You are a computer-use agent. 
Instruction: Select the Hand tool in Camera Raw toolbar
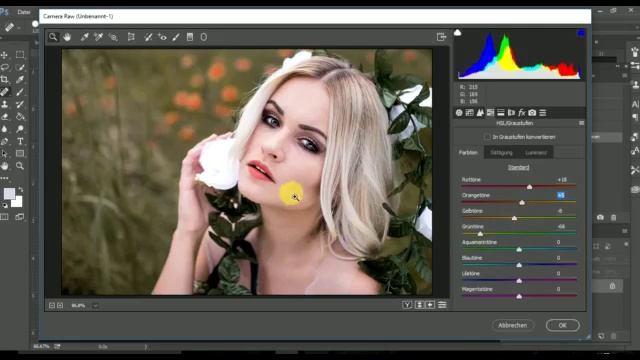point(67,37)
